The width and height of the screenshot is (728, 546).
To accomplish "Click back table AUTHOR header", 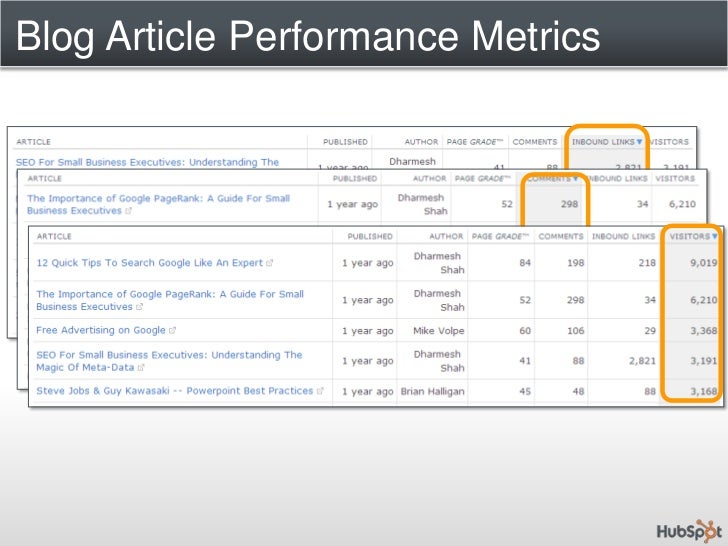I will [421, 142].
